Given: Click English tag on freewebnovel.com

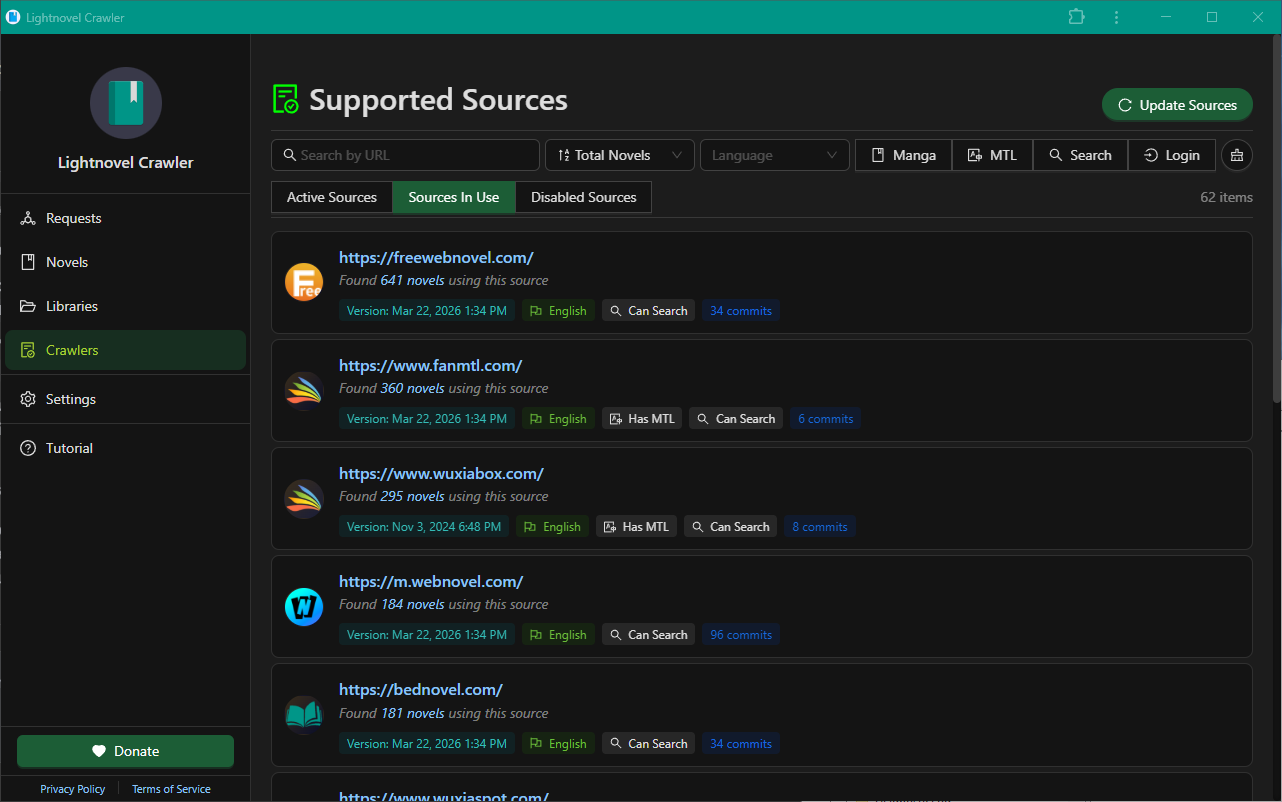Looking at the screenshot, I should pyautogui.click(x=558, y=311).
